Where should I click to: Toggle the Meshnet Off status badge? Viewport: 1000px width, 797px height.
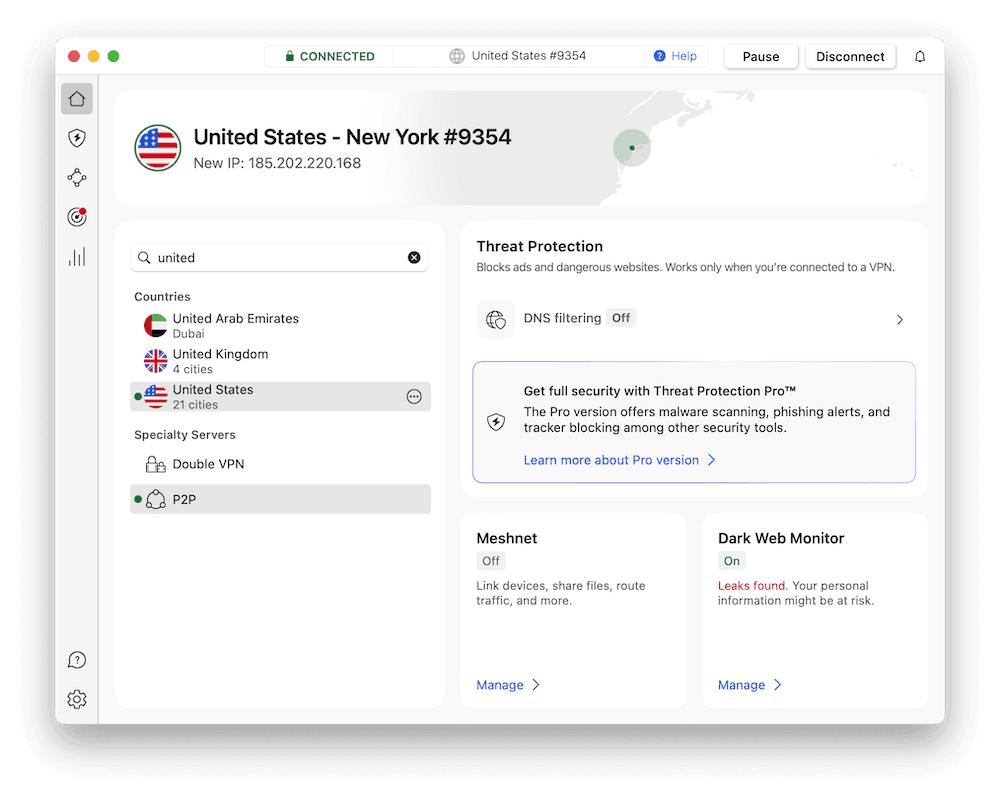[x=490, y=561]
